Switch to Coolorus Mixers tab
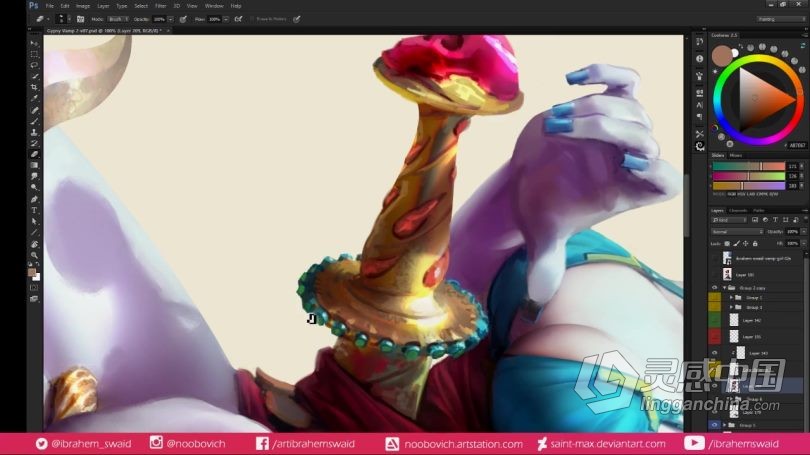 point(736,155)
